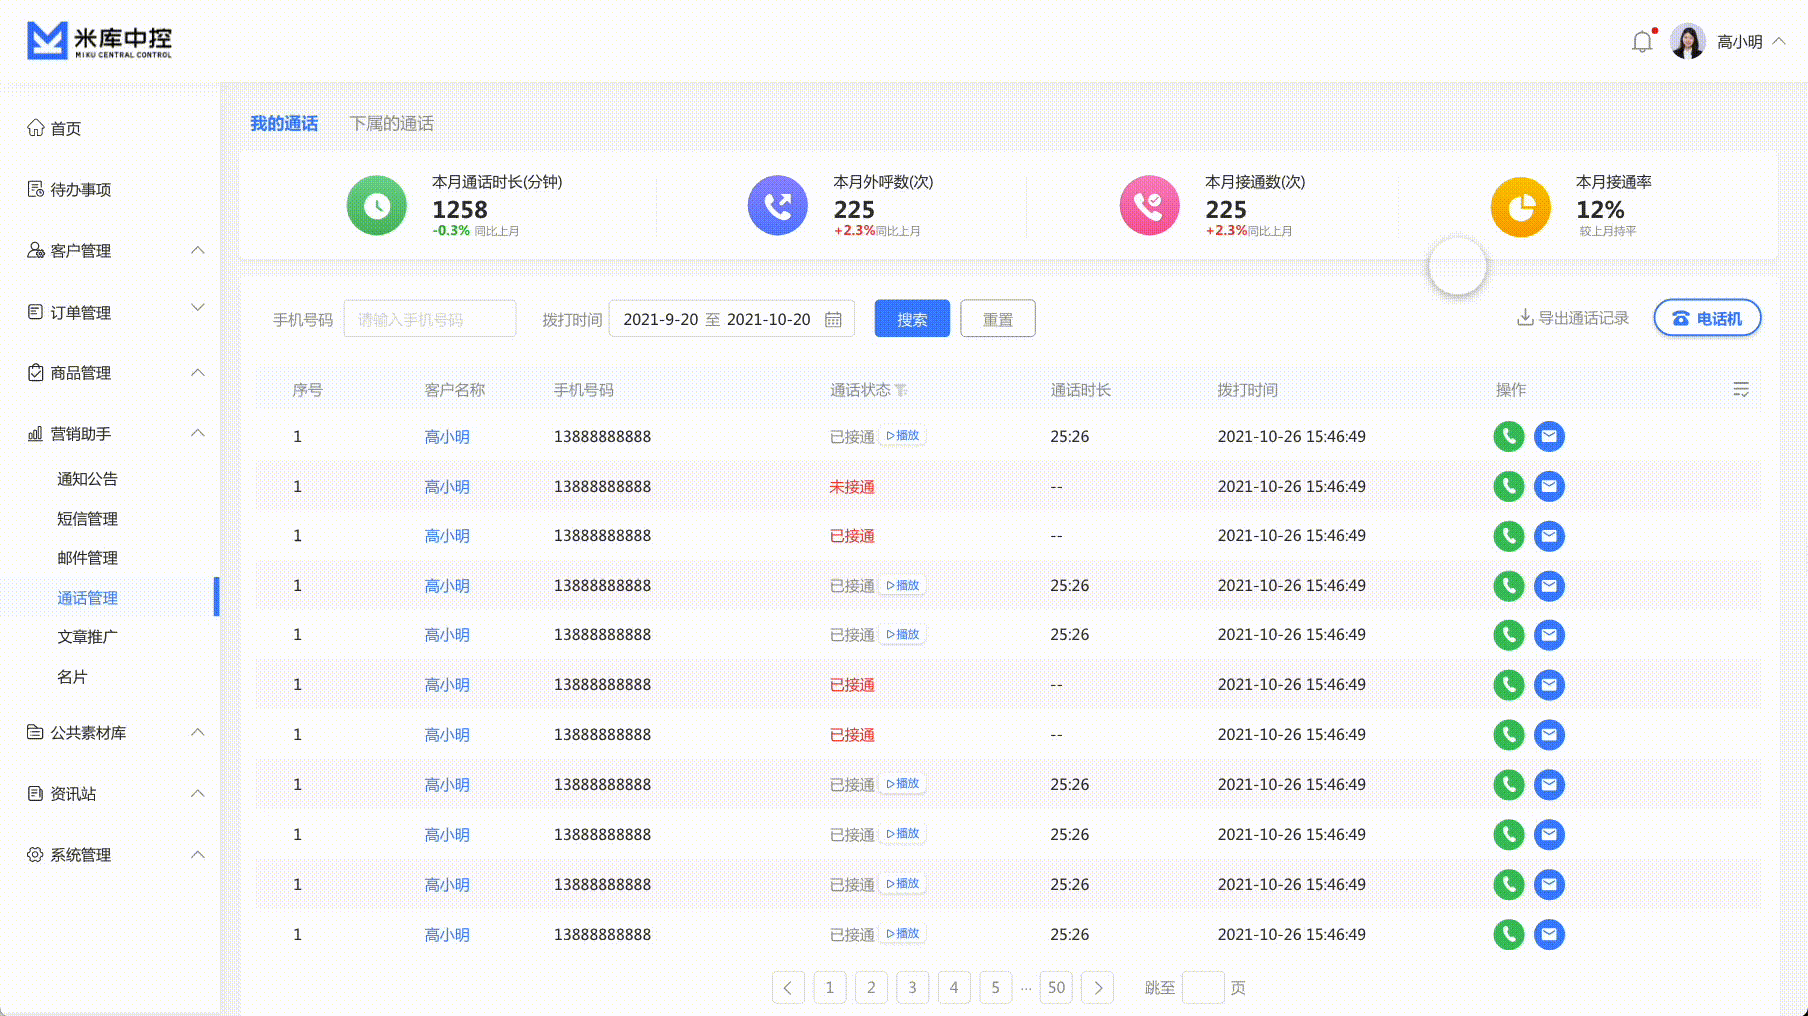The image size is (1808, 1016).
Task: Click 未接通 status in second row
Action: click(x=852, y=486)
